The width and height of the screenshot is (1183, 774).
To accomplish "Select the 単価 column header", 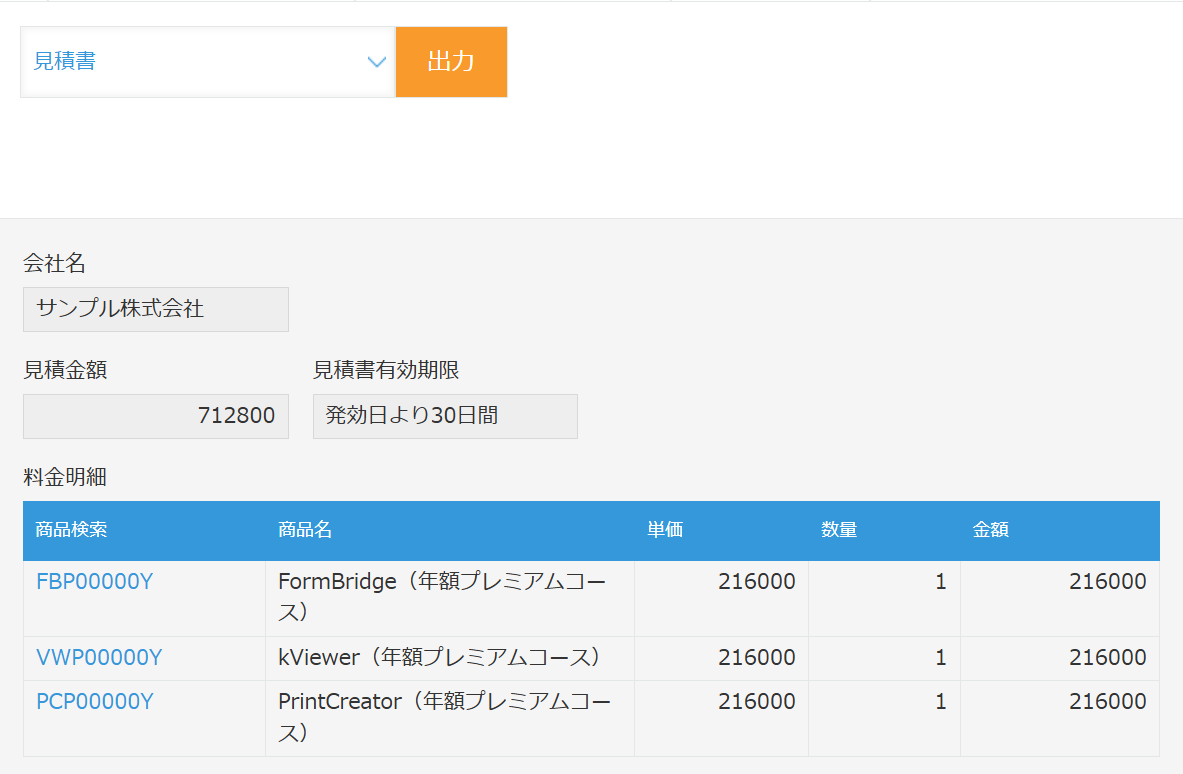I will click(665, 530).
